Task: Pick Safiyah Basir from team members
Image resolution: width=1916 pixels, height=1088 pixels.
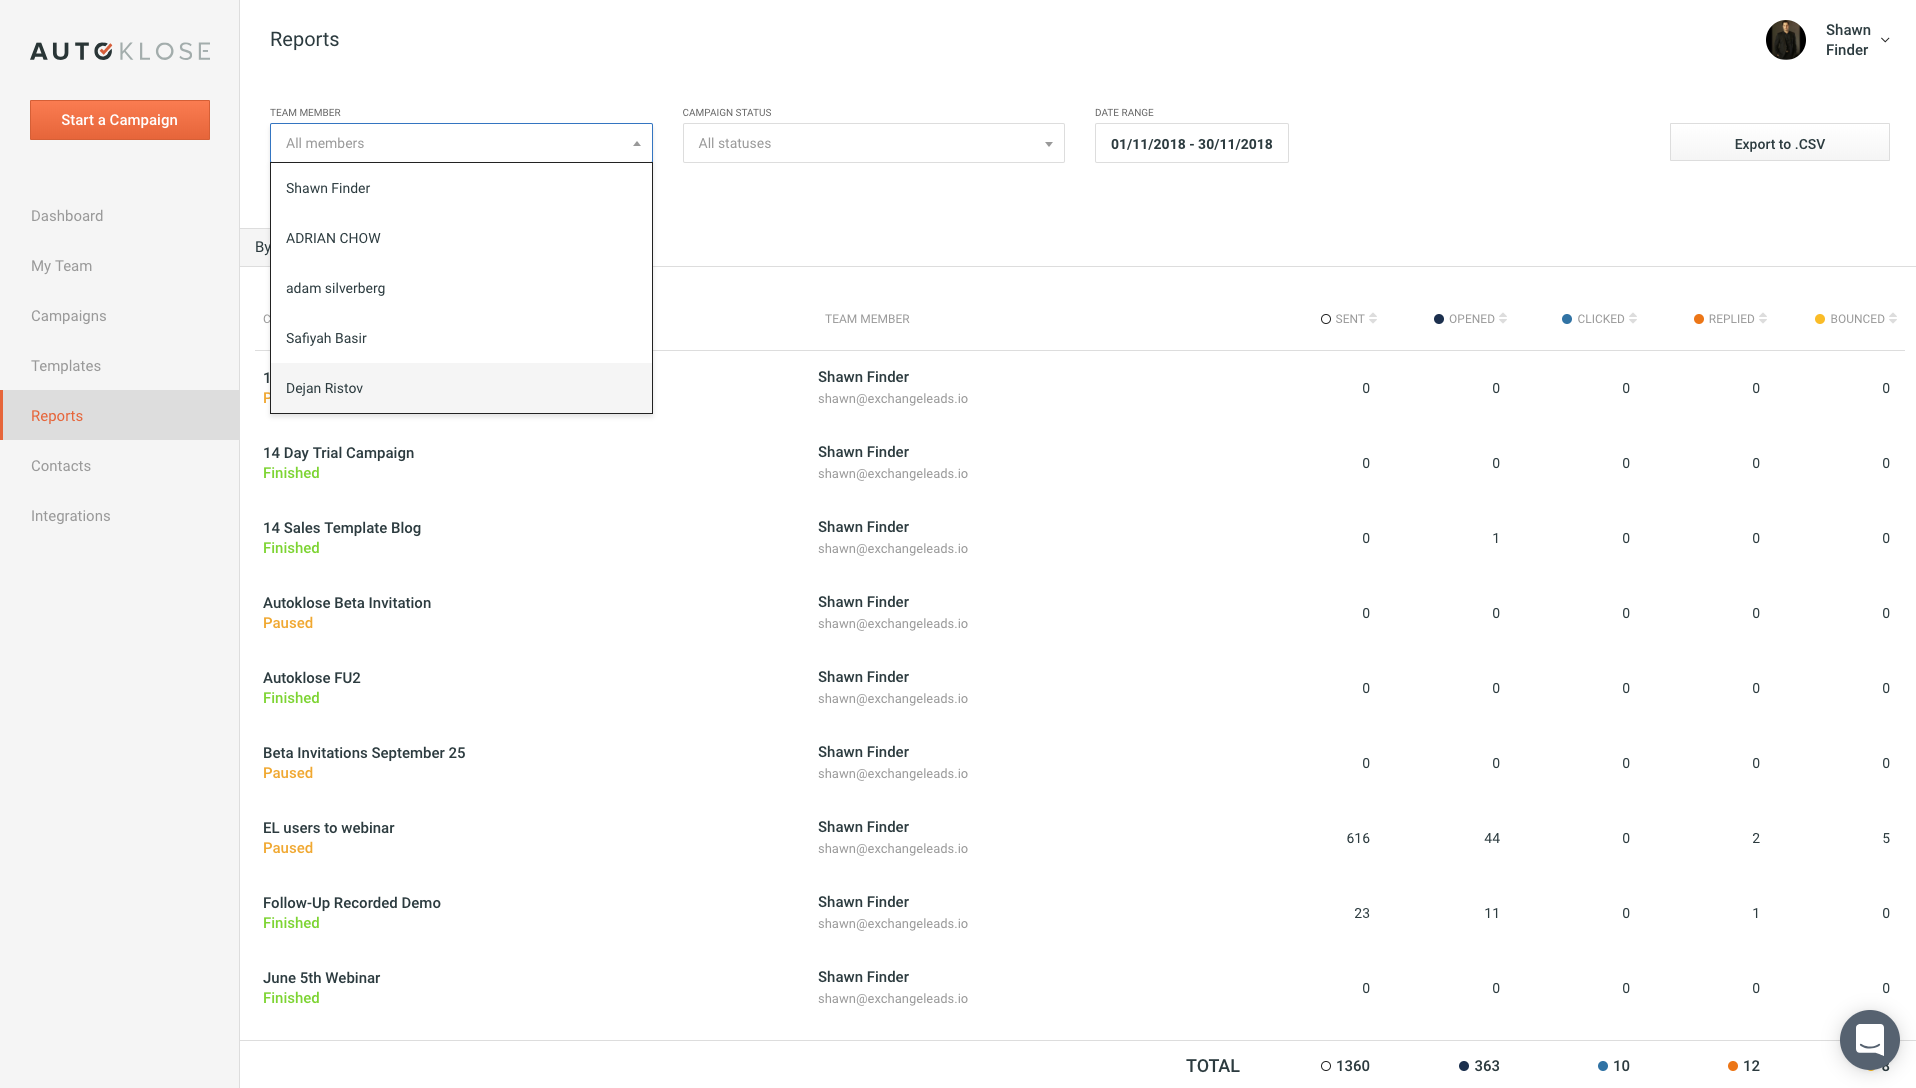Action: coord(326,338)
